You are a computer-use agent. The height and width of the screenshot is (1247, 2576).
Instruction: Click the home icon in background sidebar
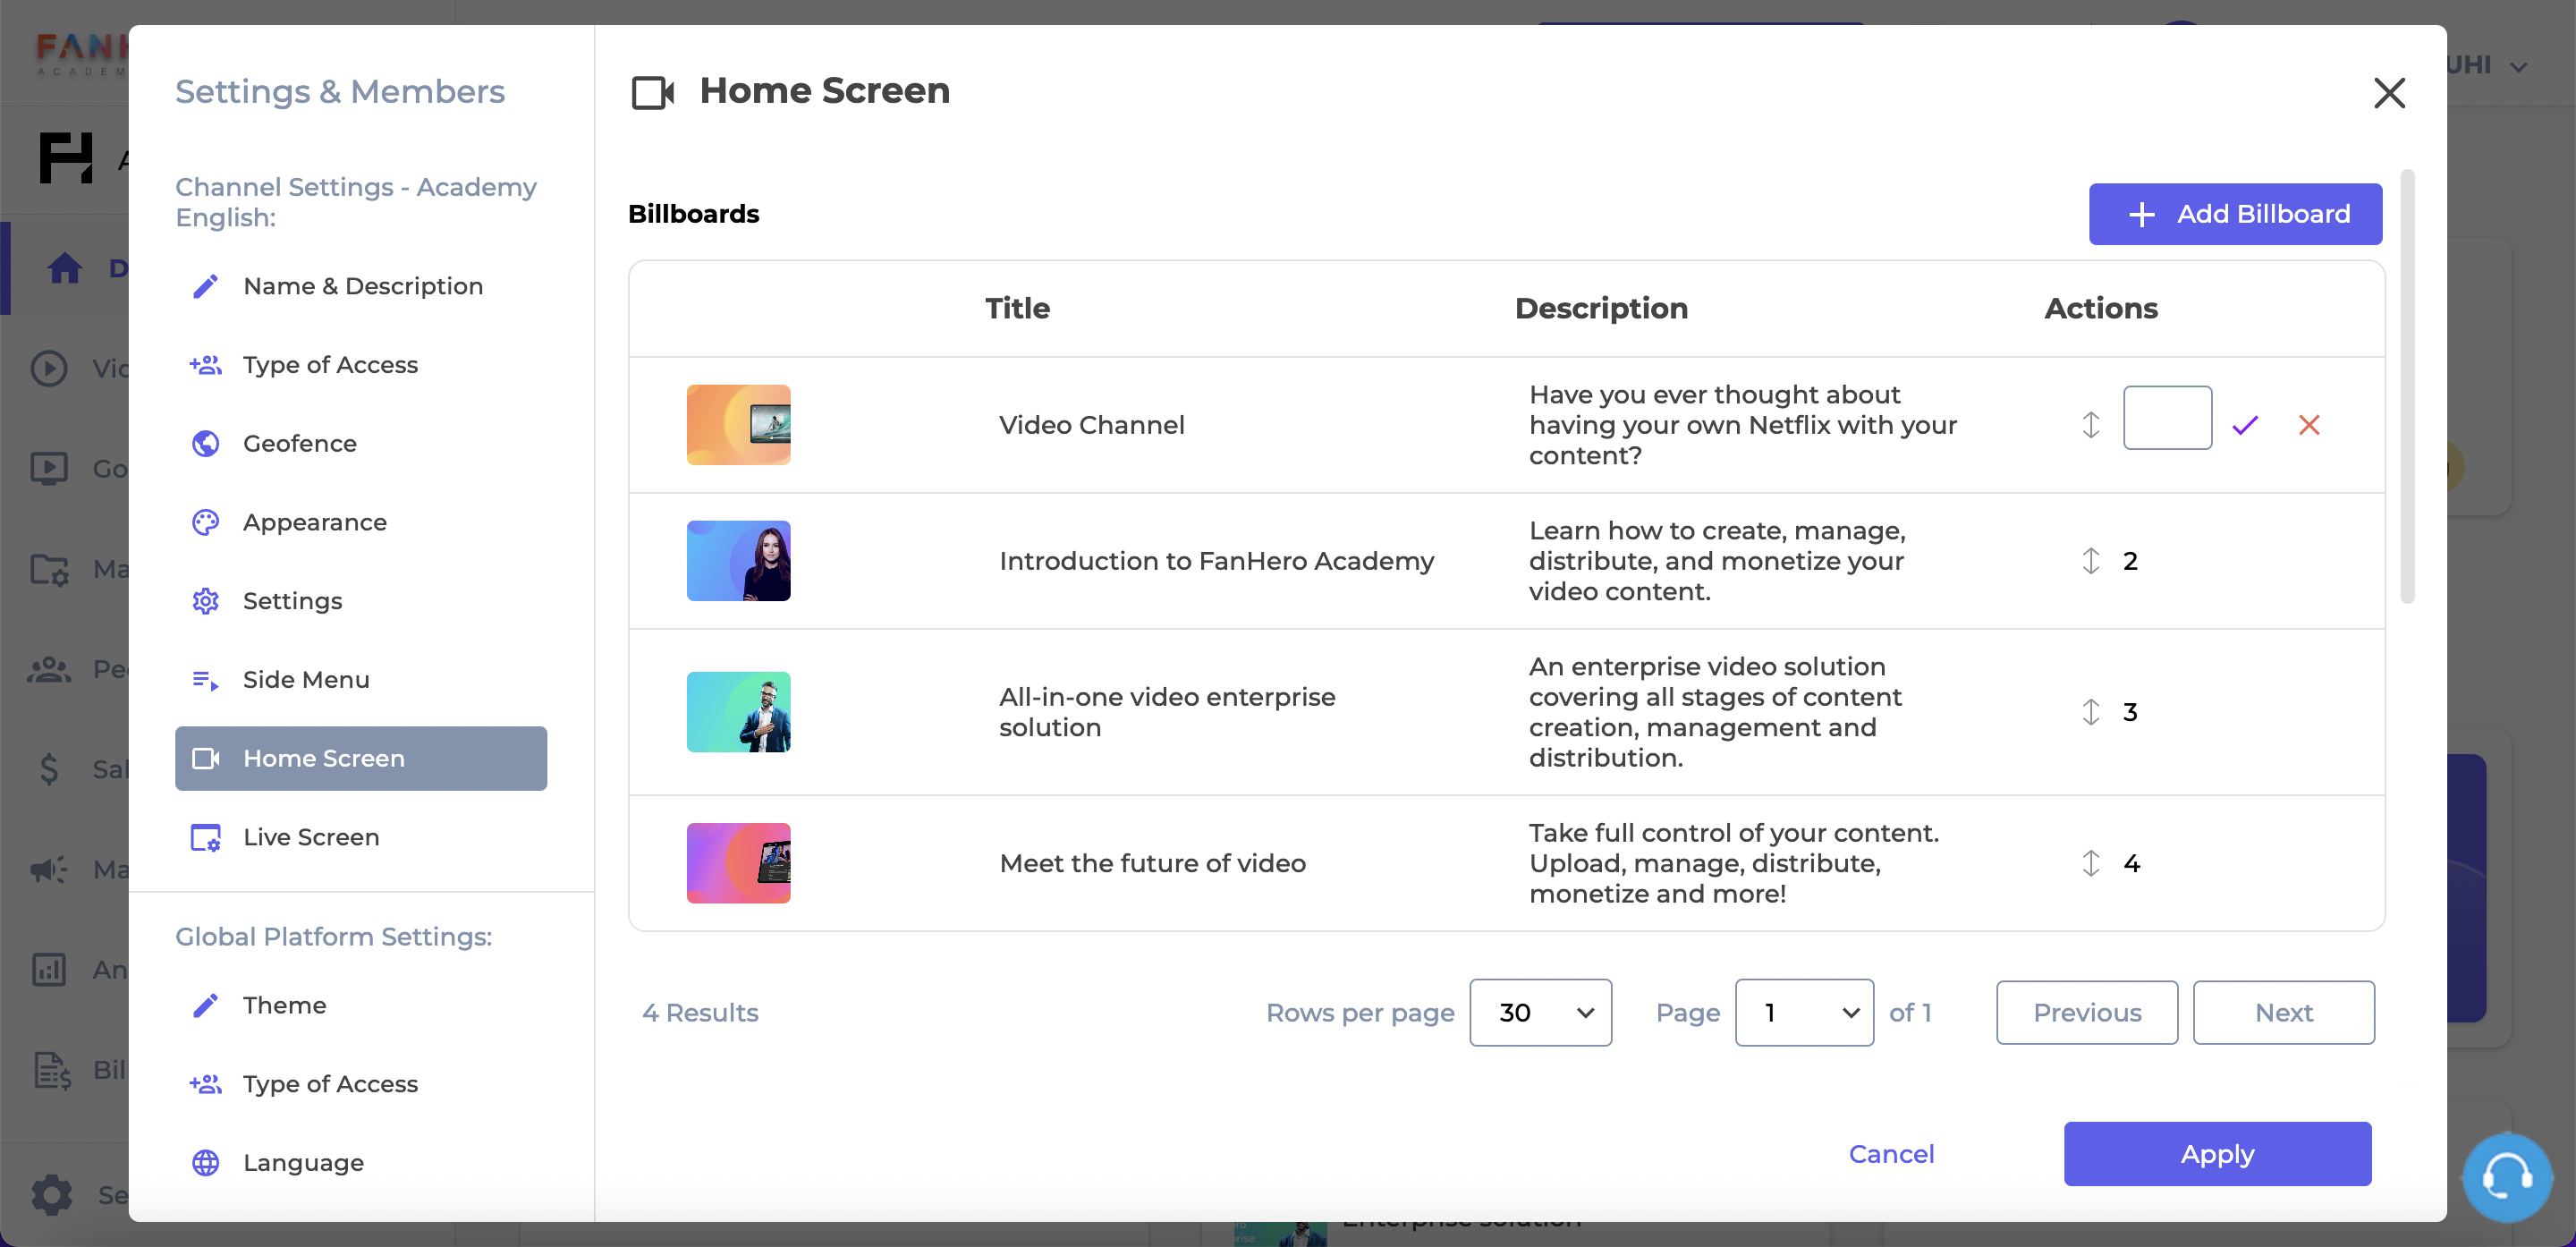pyautogui.click(x=65, y=268)
